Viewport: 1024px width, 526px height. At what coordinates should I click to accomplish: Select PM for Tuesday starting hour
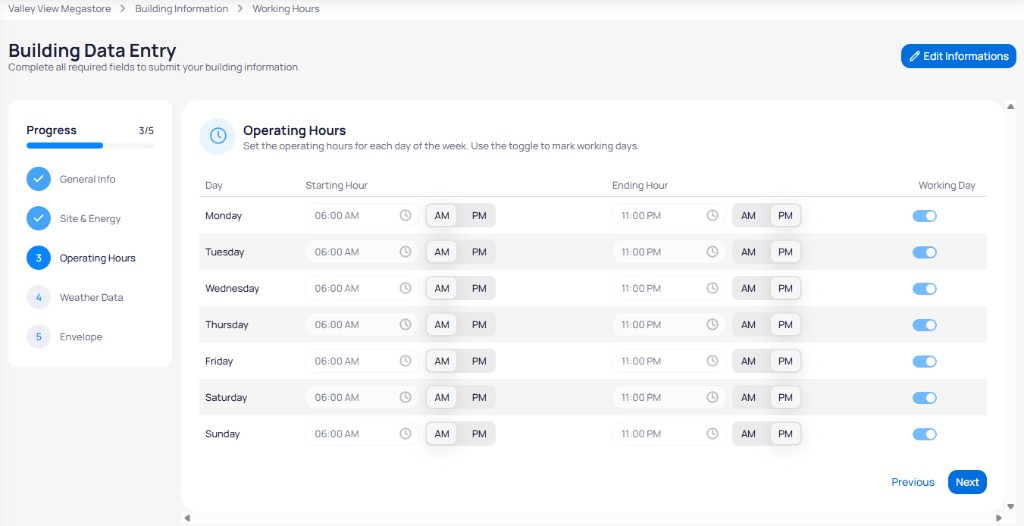[x=479, y=252]
